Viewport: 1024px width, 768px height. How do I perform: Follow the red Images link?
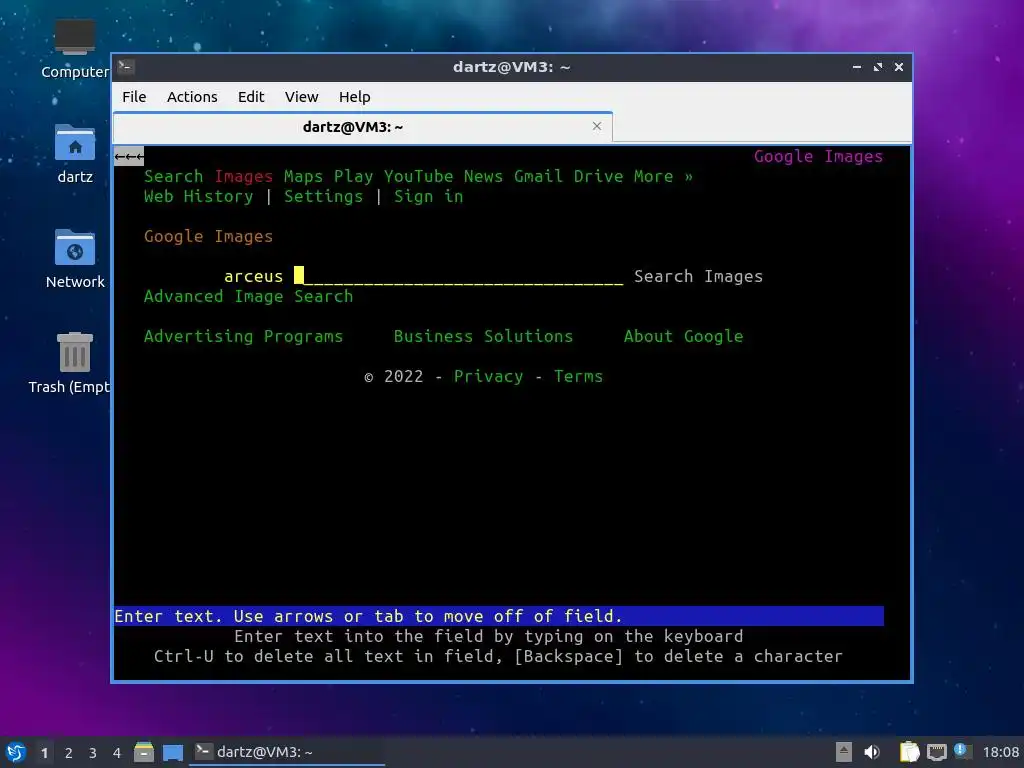244,176
